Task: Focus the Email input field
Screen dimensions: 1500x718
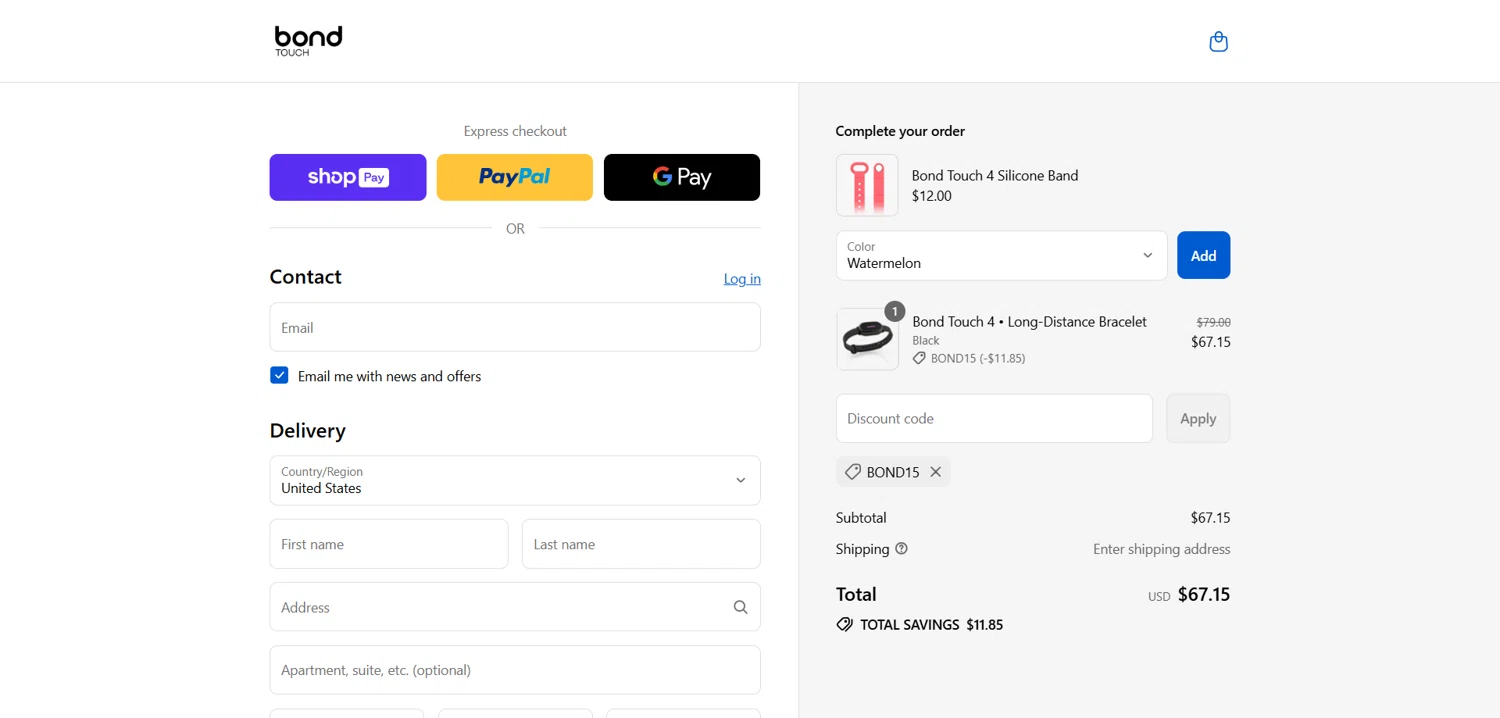Action: coord(515,327)
